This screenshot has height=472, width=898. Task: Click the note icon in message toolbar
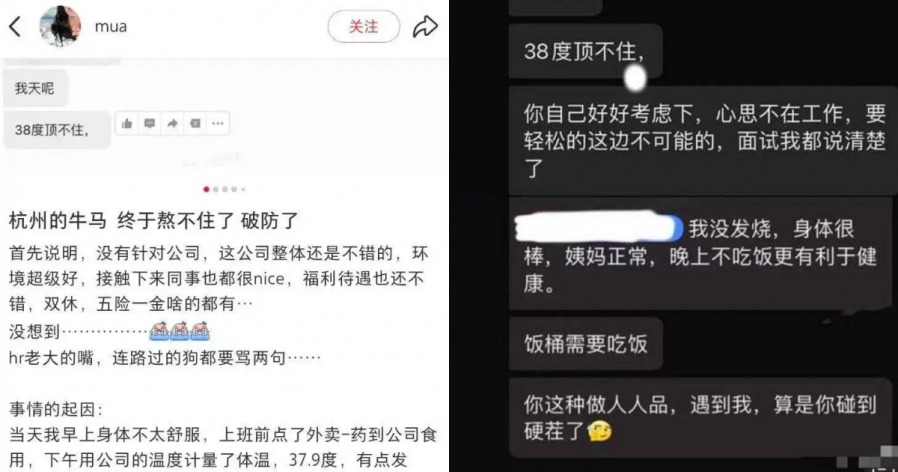point(195,123)
